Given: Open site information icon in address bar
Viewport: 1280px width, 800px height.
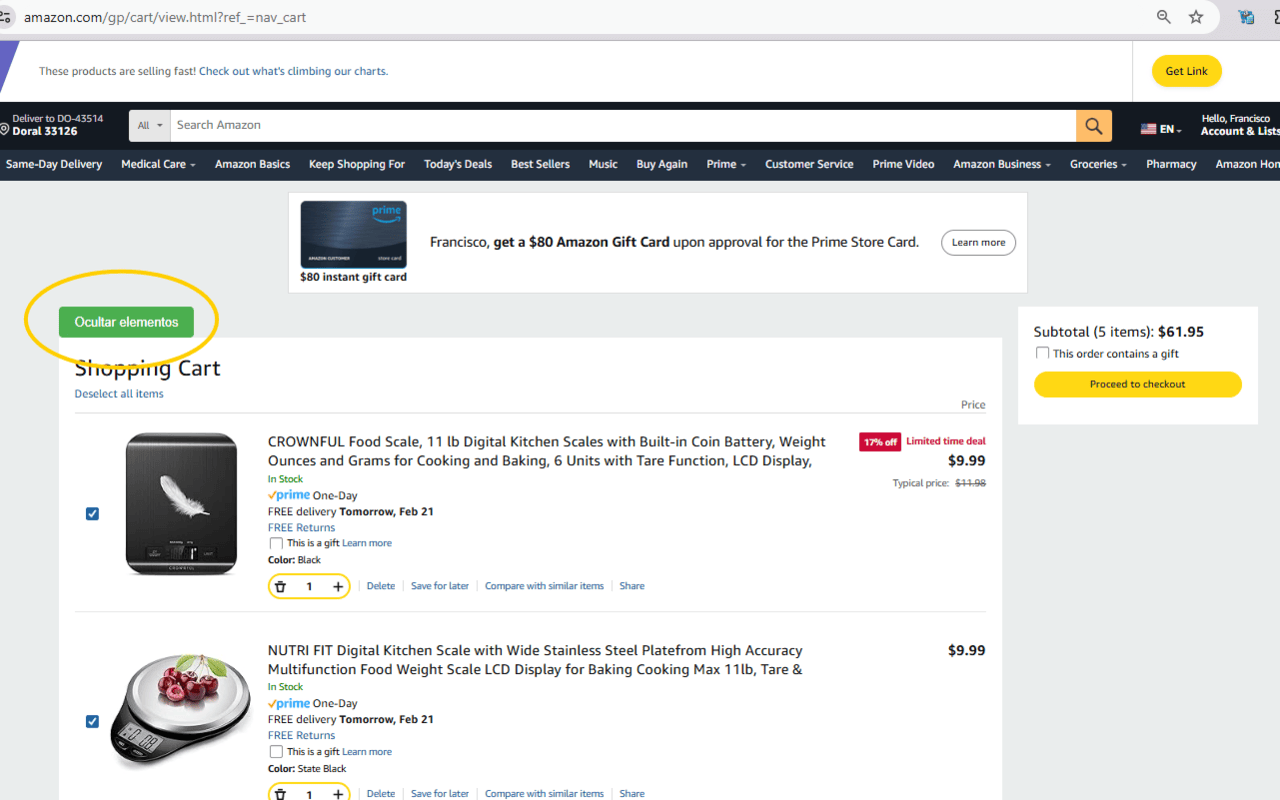Looking at the screenshot, I should pos(6,17).
